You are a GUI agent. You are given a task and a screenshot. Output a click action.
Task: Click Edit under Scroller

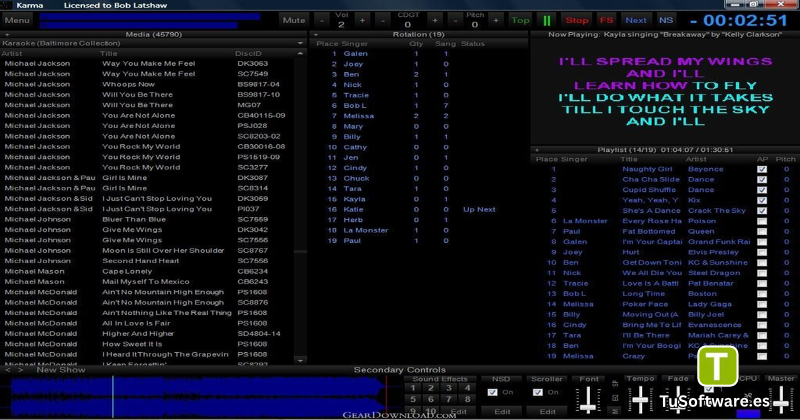pyautogui.click(x=547, y=411)
